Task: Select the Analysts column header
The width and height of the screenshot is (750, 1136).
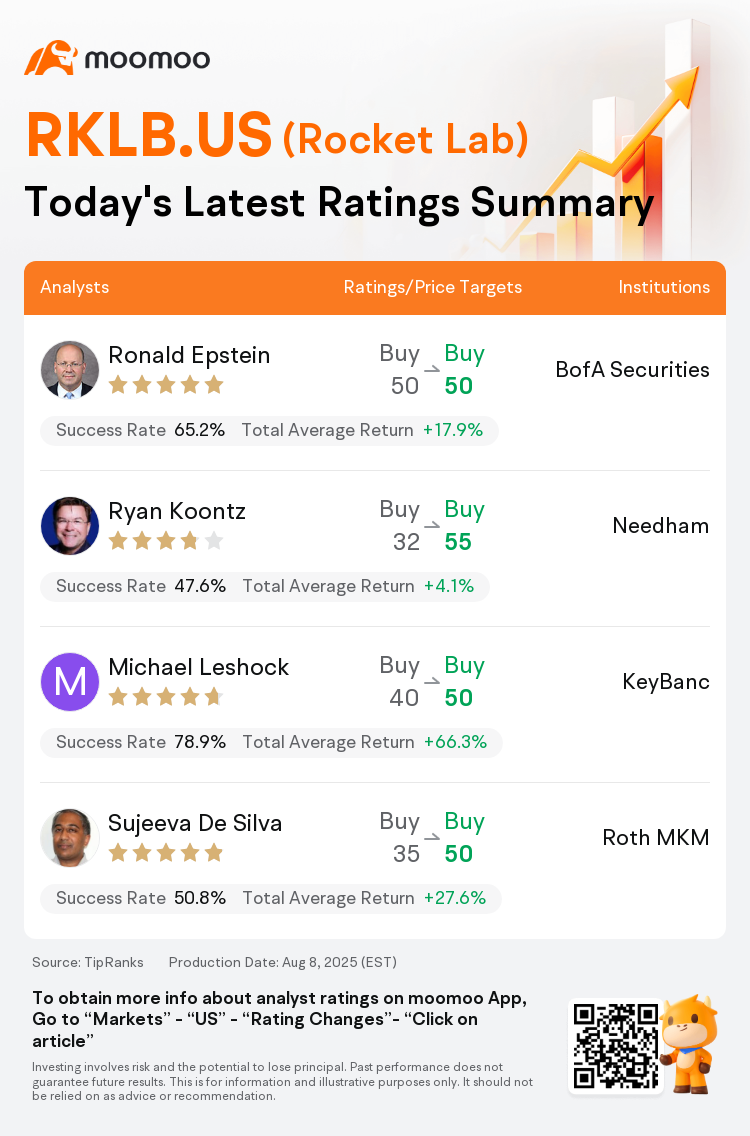Action: pyautogui.click(x=75, y=287)
